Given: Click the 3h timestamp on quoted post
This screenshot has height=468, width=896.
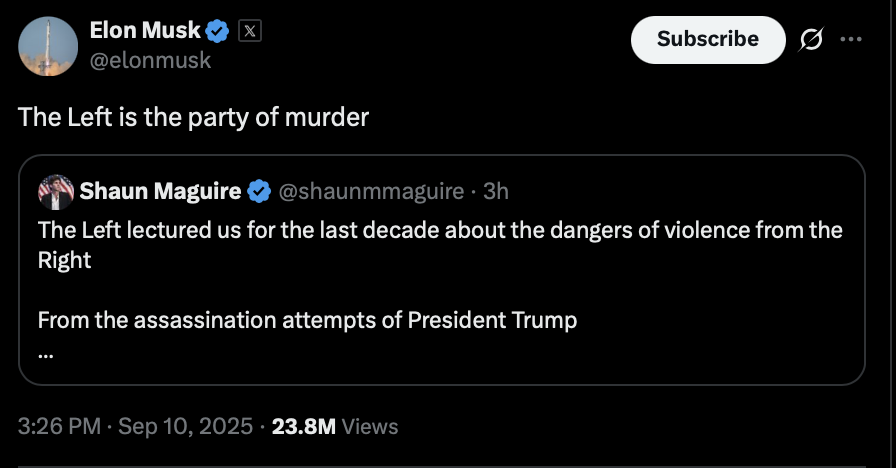Looking at the screenshot, I should [x=495, y=190].
